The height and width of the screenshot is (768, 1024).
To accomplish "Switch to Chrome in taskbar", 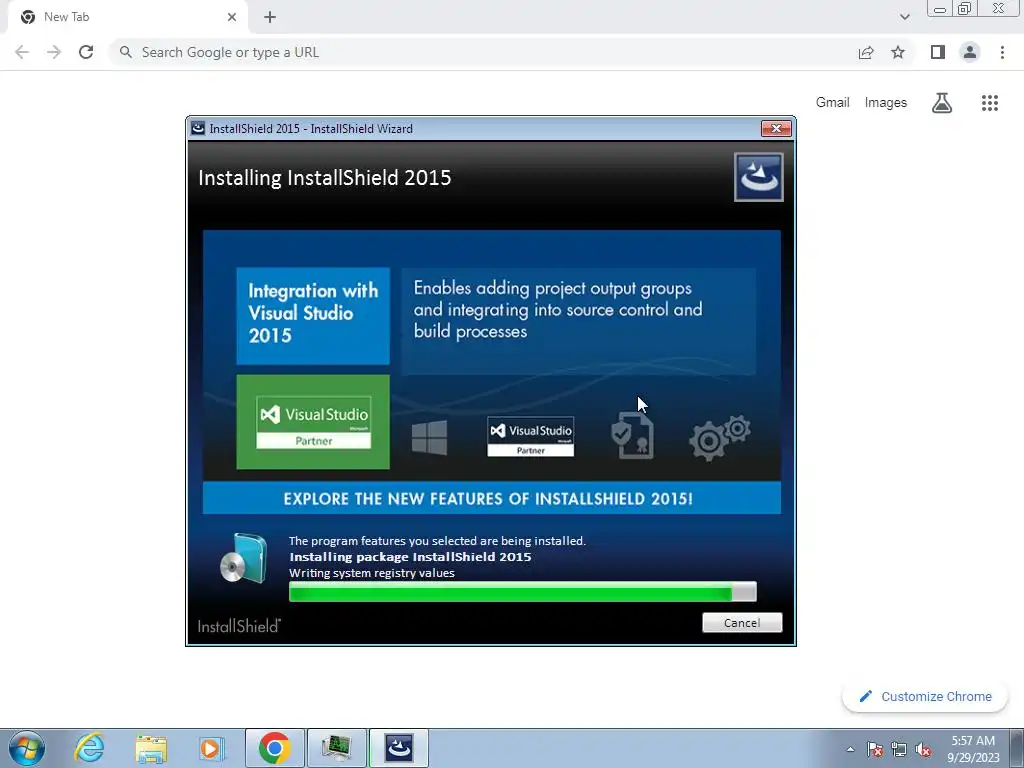I will (274, 748).
